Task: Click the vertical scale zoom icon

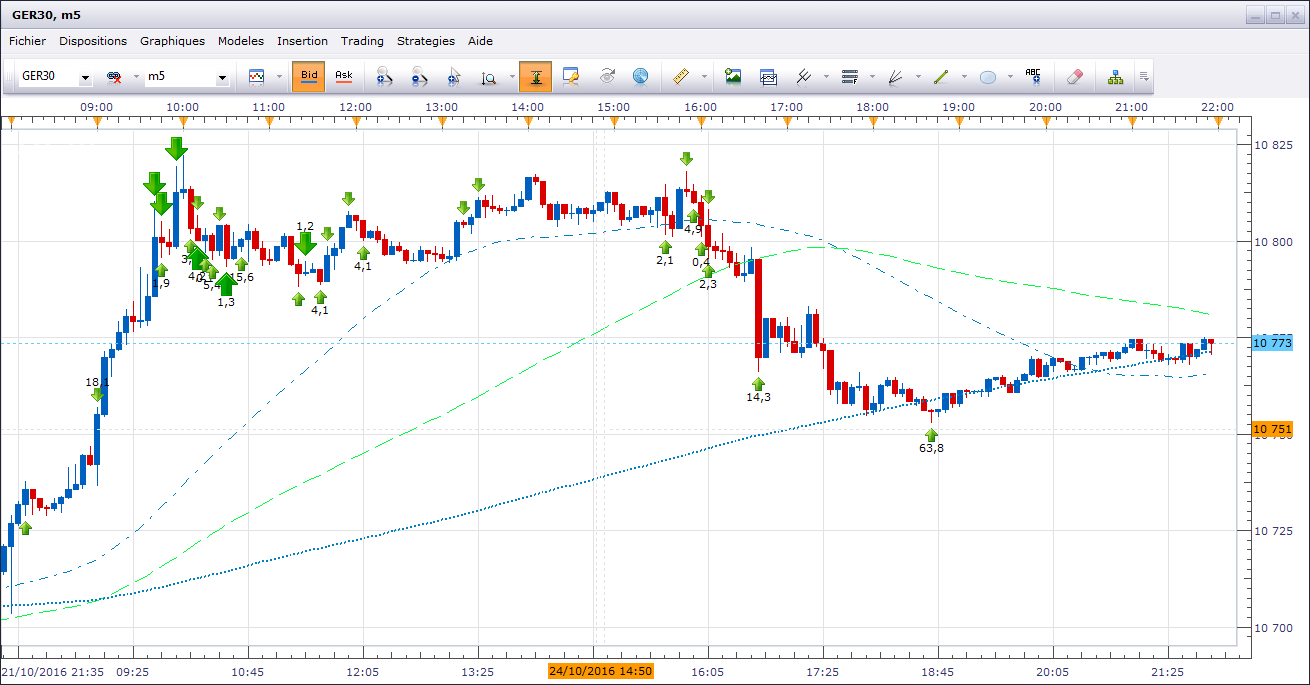Action: 489,77
